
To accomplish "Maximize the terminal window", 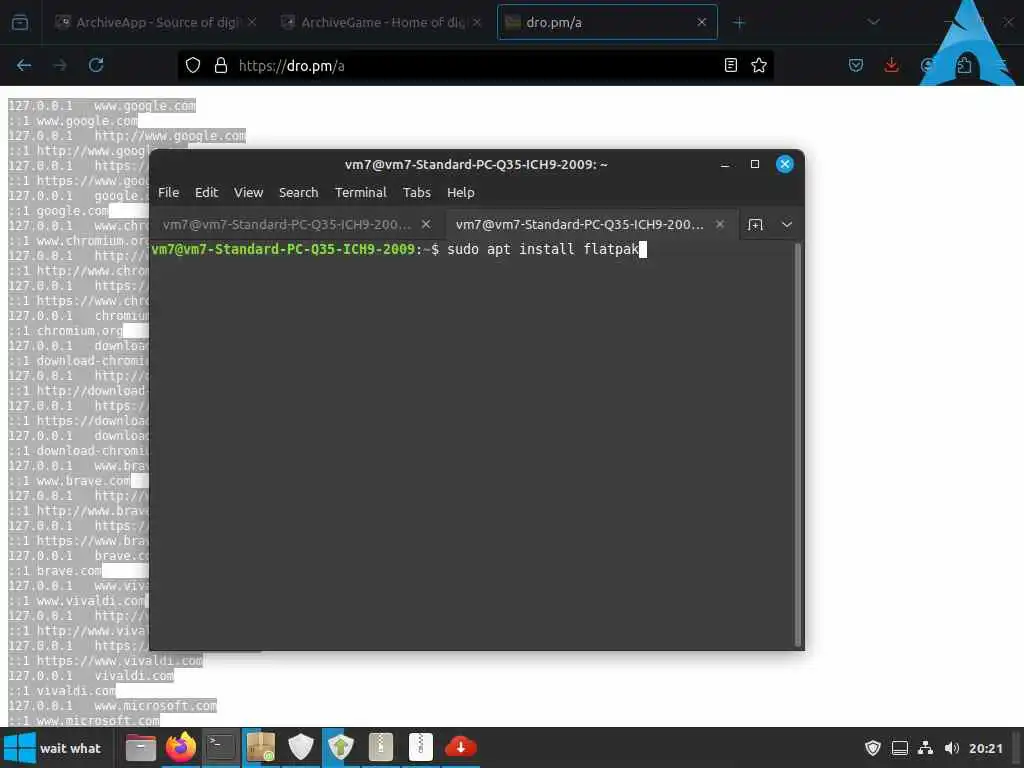I will pyautogui.click(x=755, y=165).
